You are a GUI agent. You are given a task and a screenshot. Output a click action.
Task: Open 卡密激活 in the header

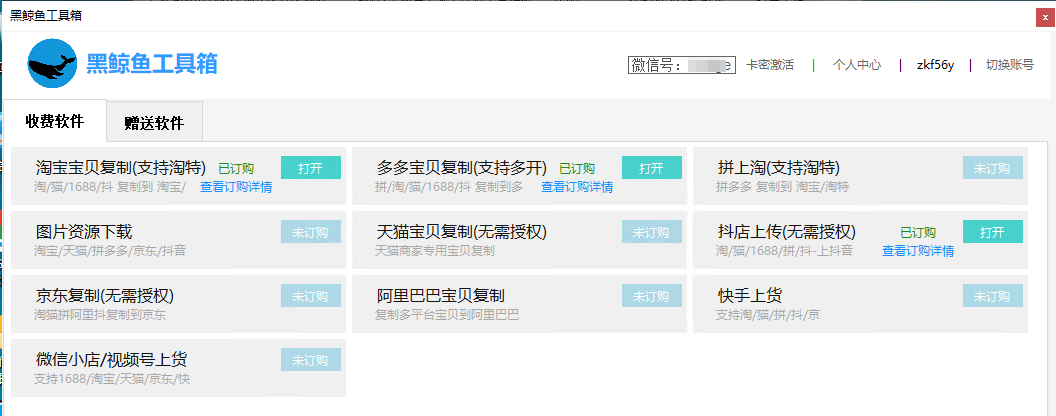click(770, 65)
